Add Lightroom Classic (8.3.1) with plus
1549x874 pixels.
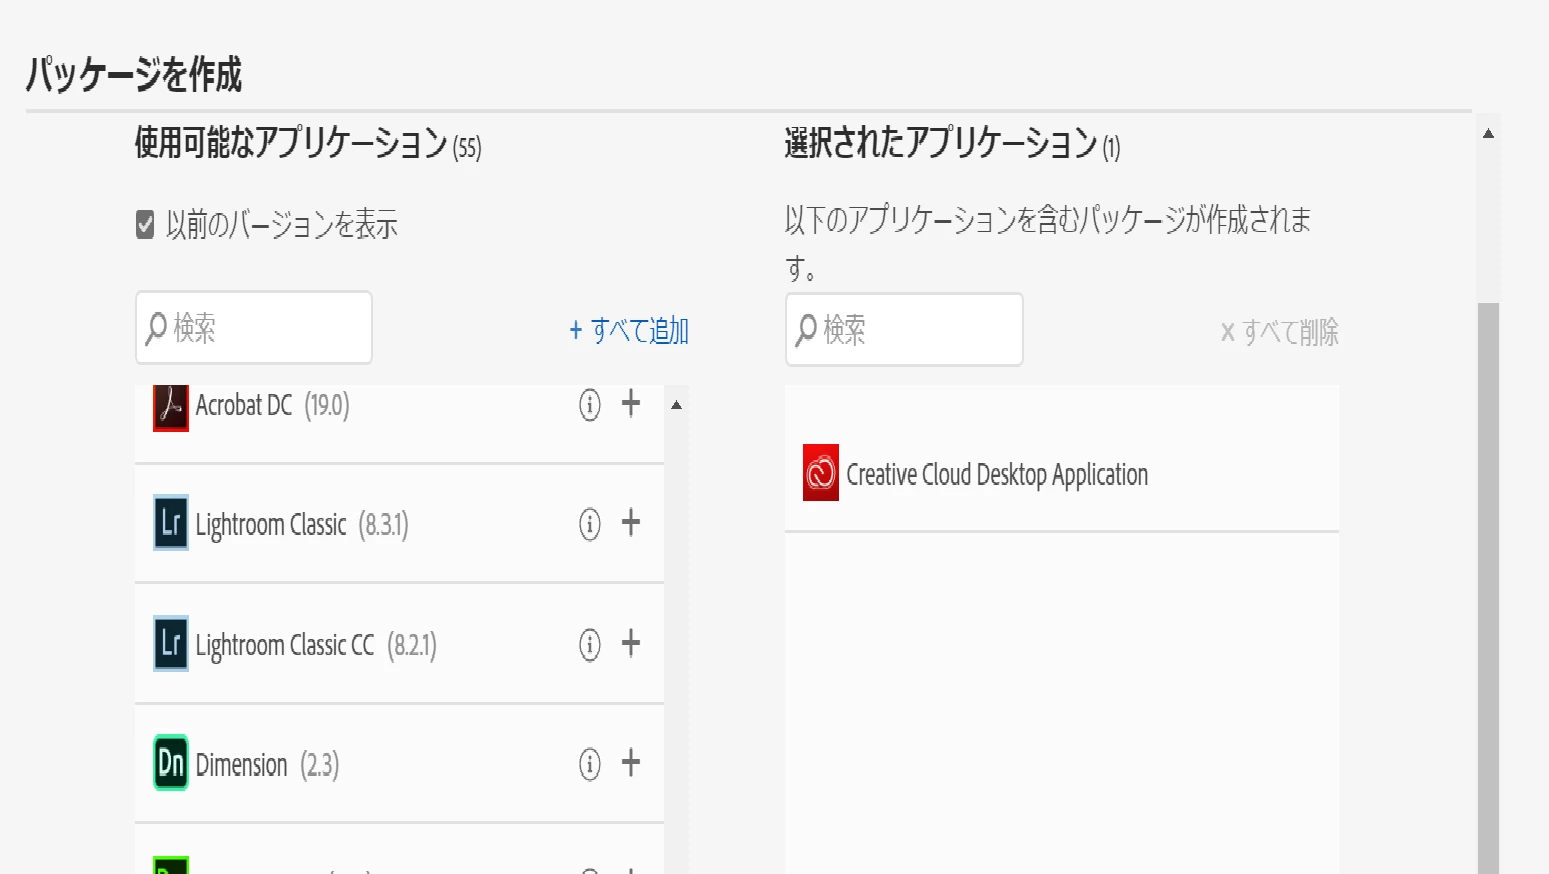coord(631,522)
